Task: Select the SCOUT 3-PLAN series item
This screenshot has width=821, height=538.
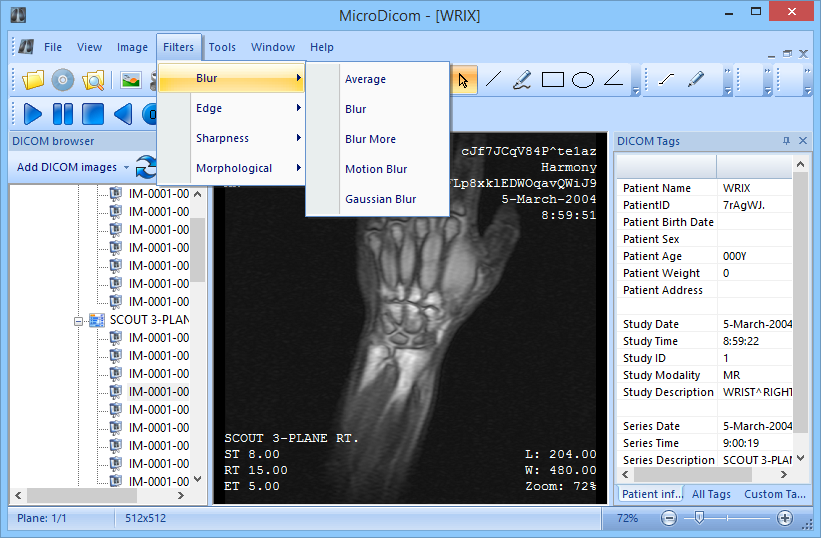Action: pos(149,320)
